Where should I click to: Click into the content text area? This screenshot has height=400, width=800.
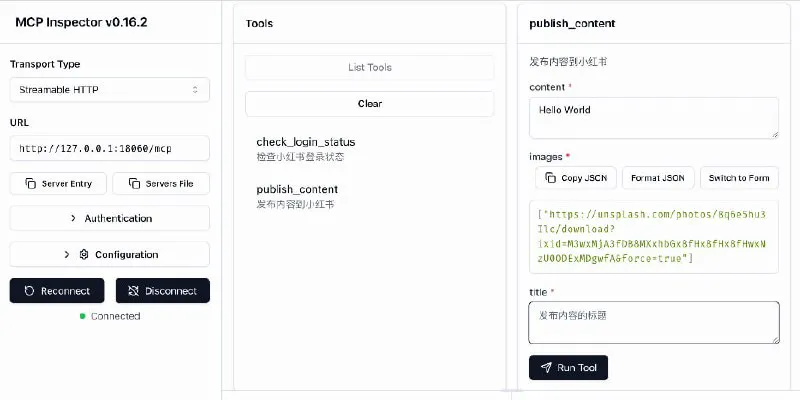point(653,117)
